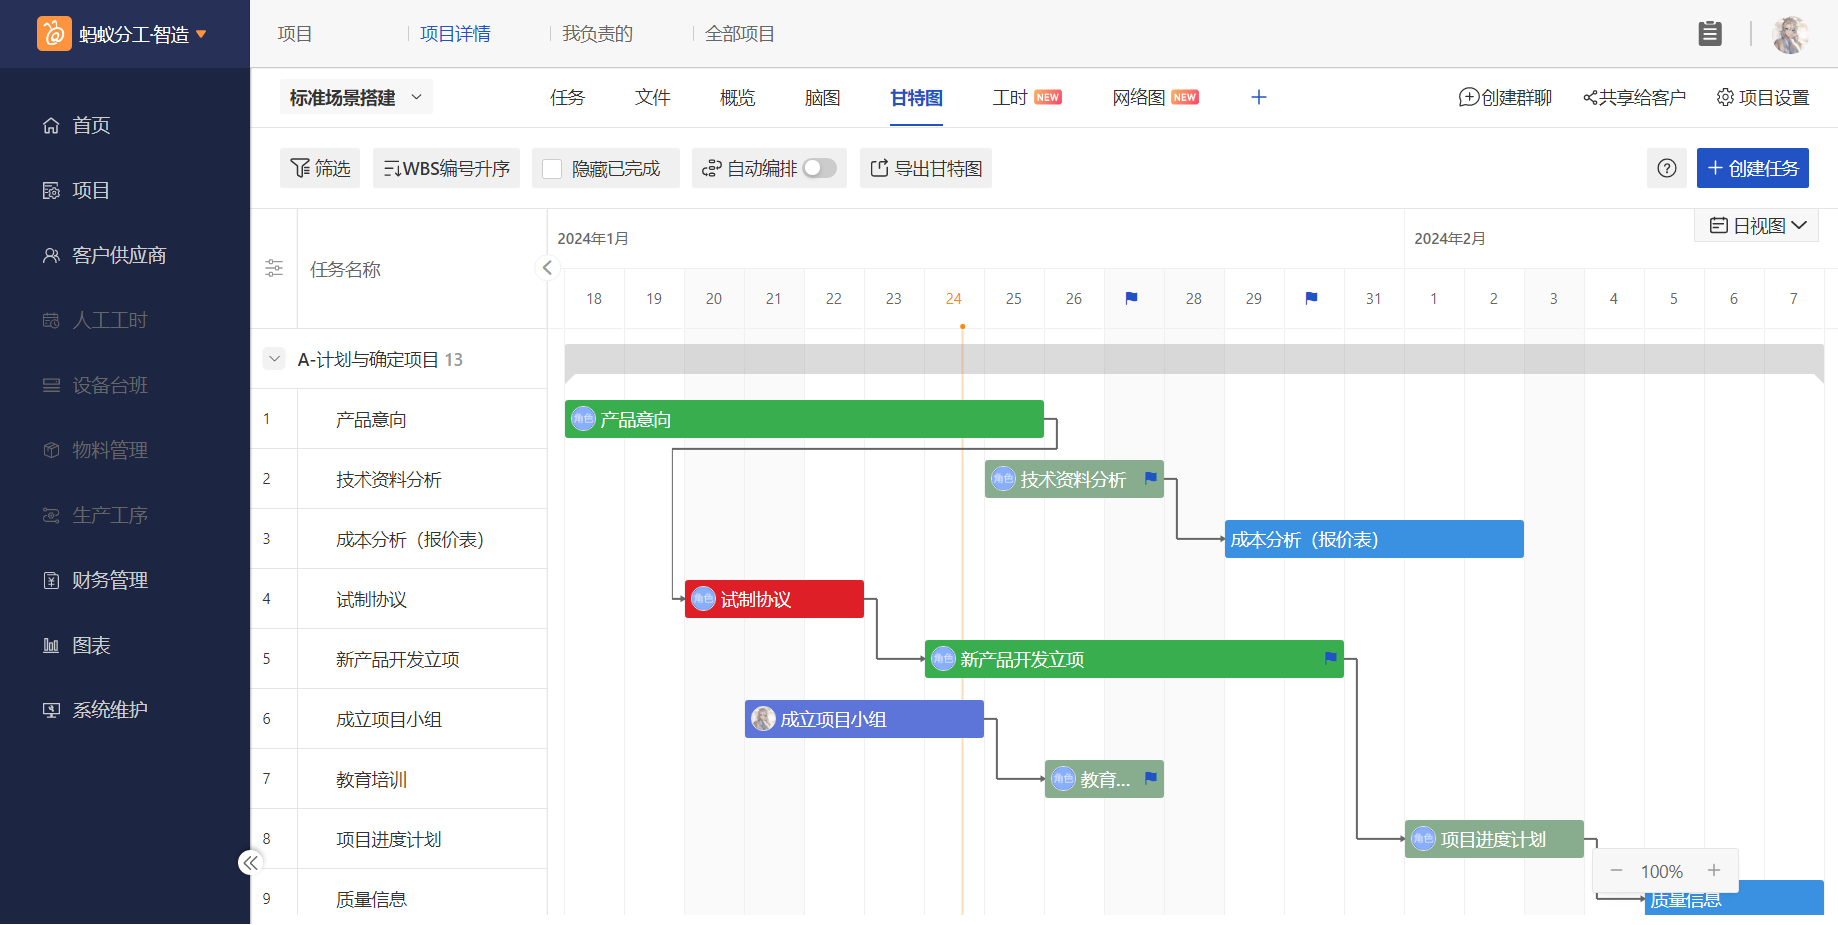Open 首页 home in sidebar

click(90, 125)
